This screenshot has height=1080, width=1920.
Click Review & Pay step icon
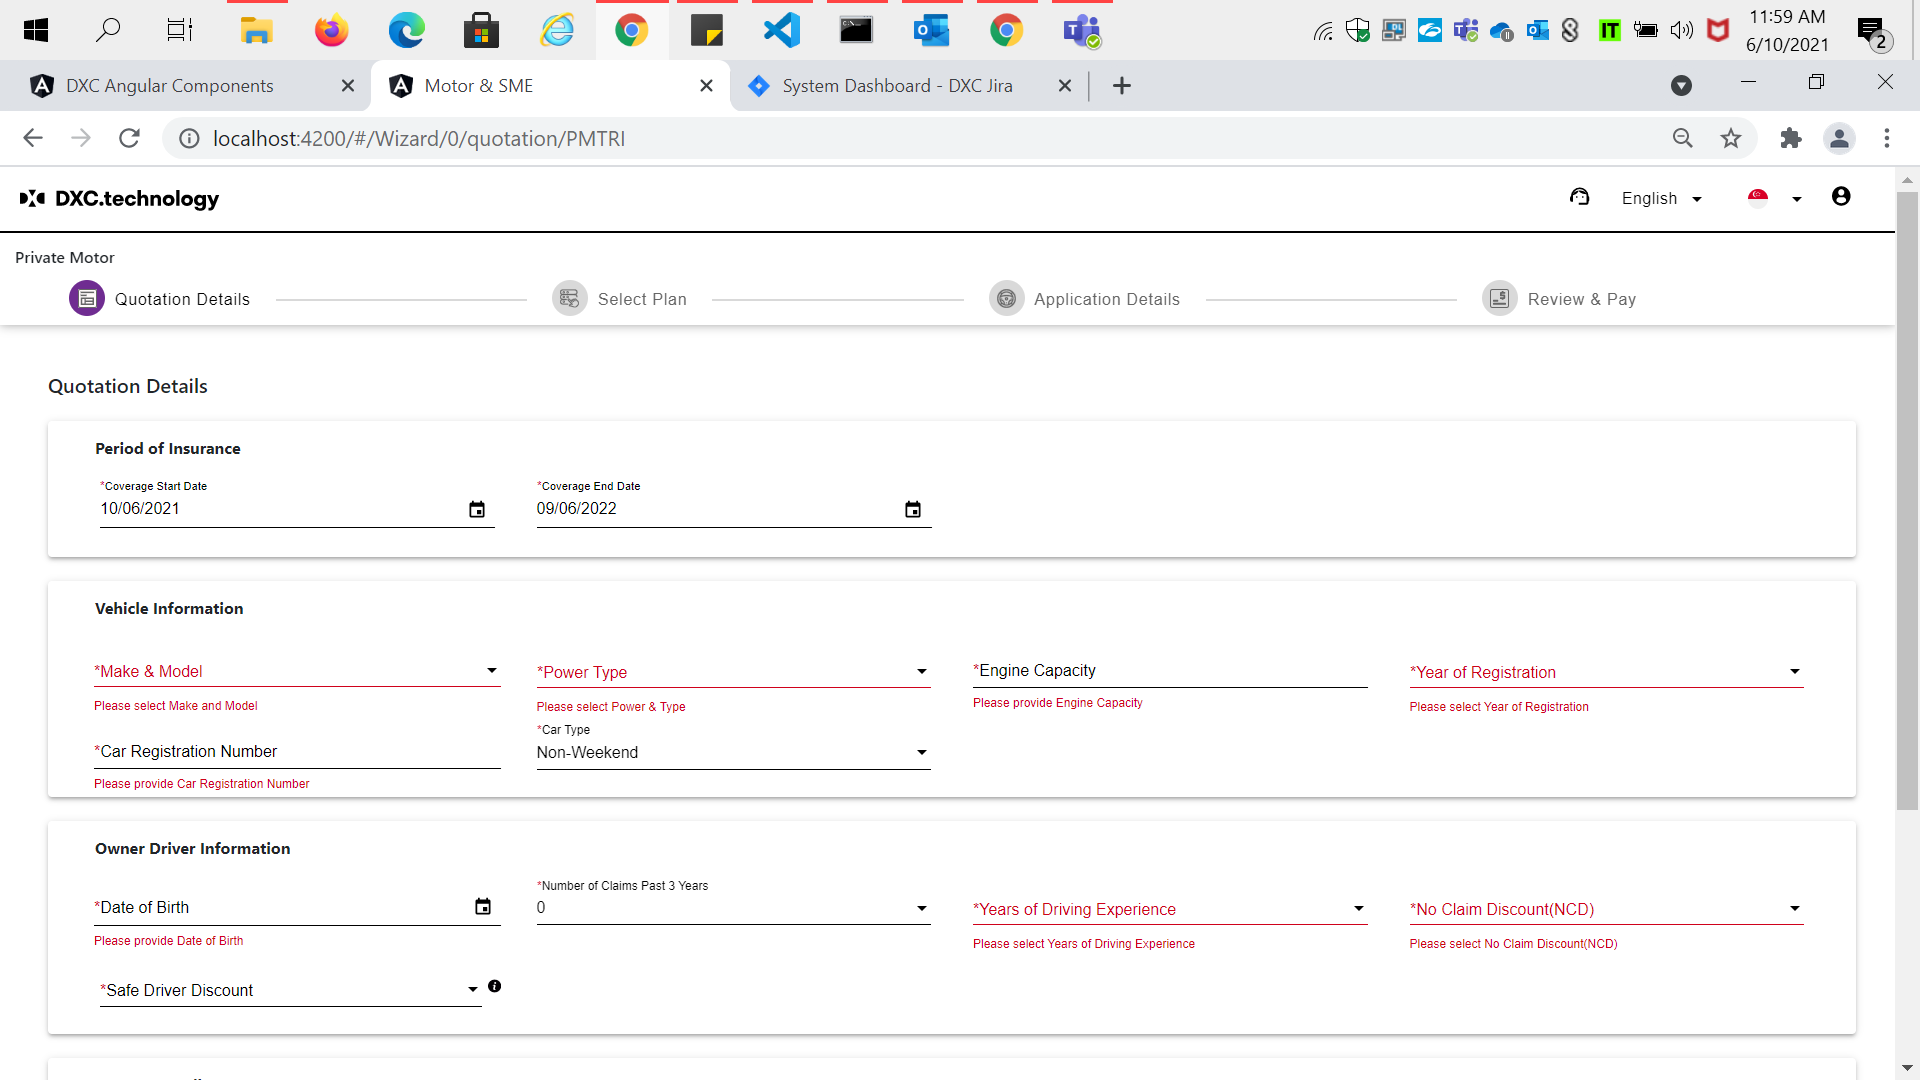(x=1499, y=298)
